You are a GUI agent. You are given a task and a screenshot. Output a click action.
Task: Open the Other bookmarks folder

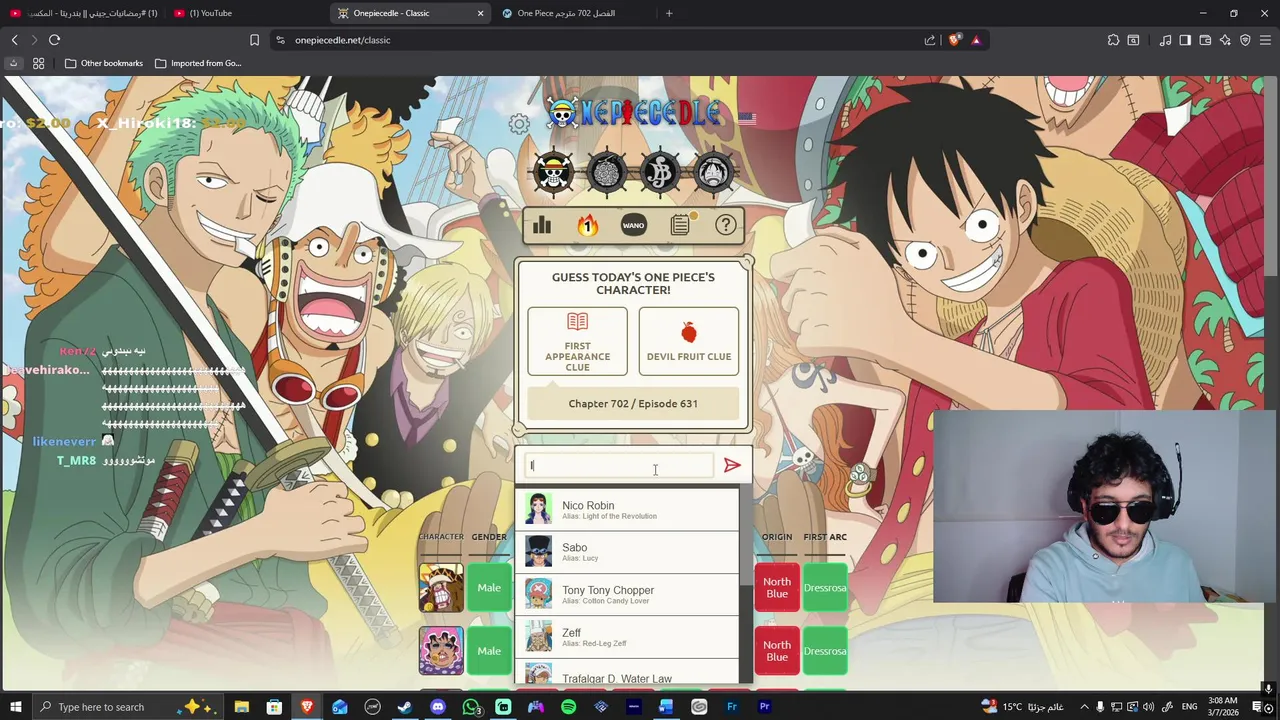[104, 63]
